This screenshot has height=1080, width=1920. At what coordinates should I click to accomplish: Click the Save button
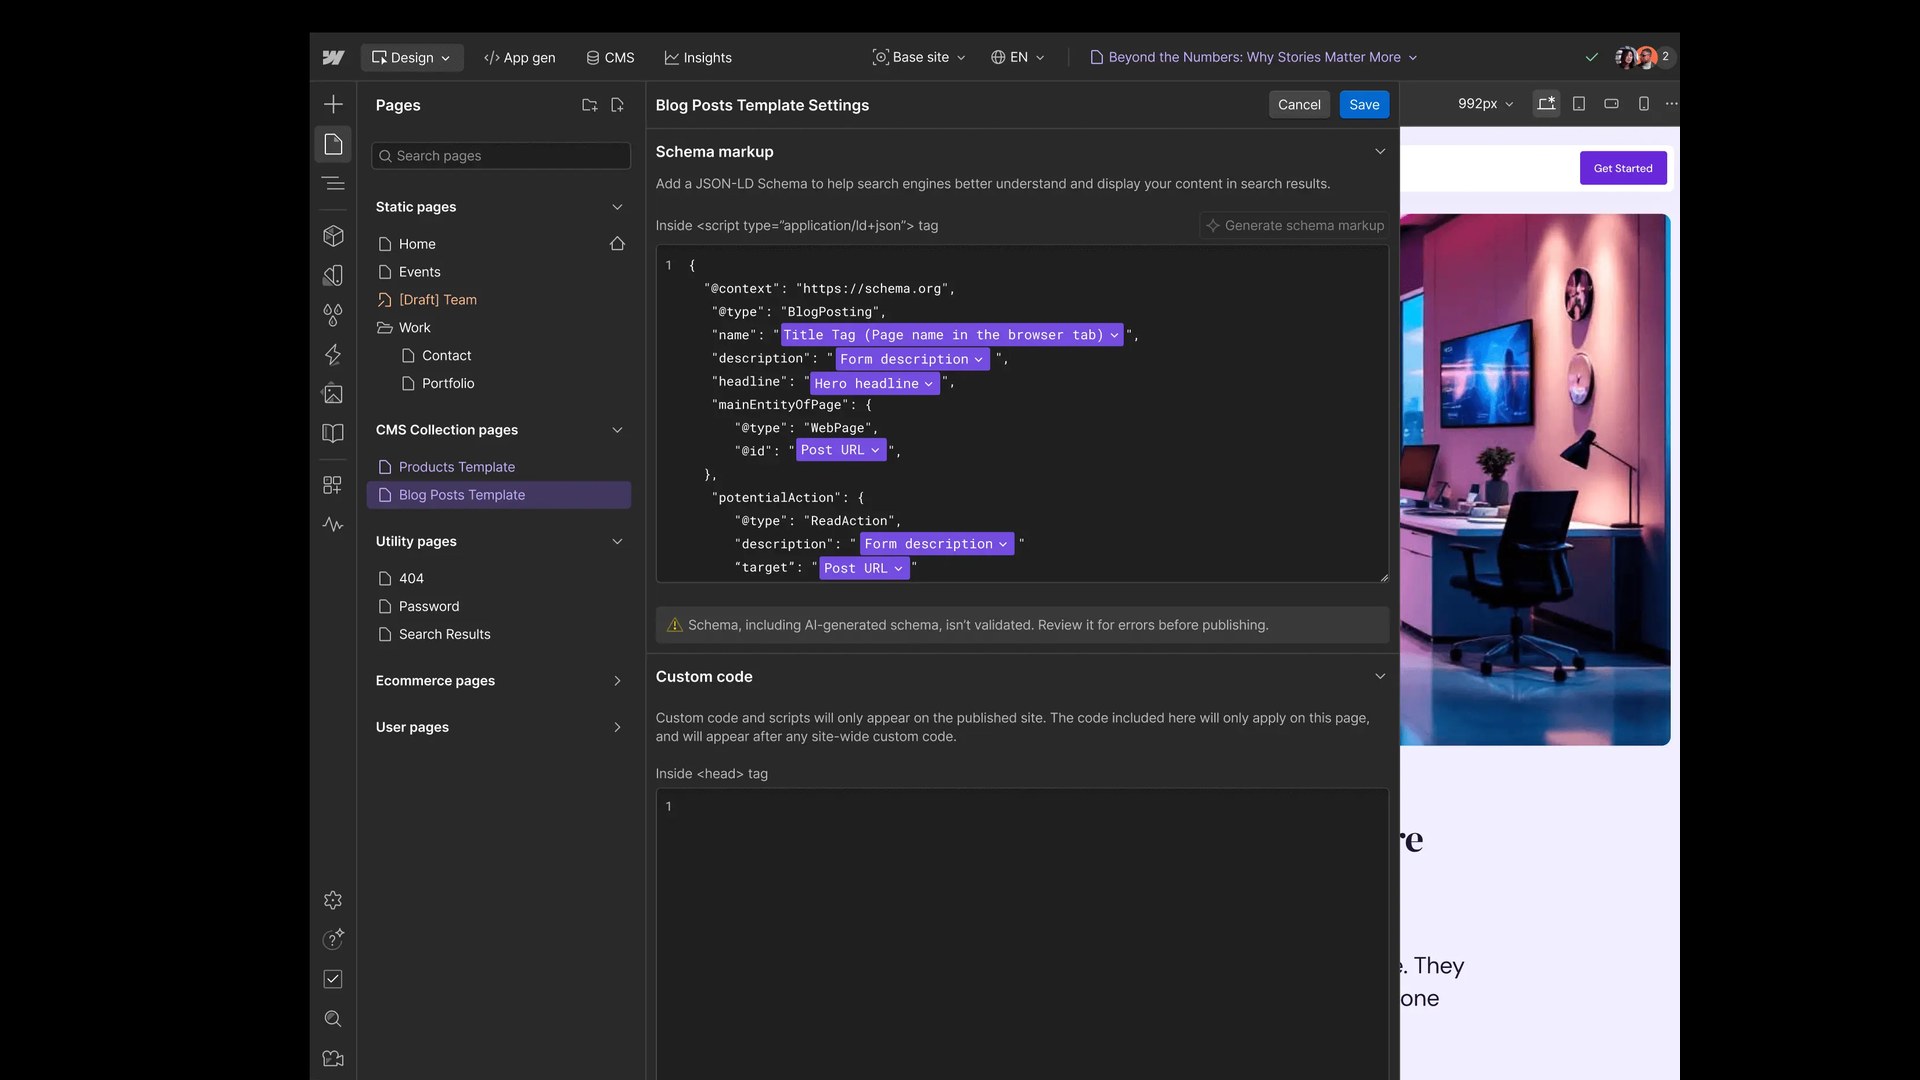tap(1364, 104)
